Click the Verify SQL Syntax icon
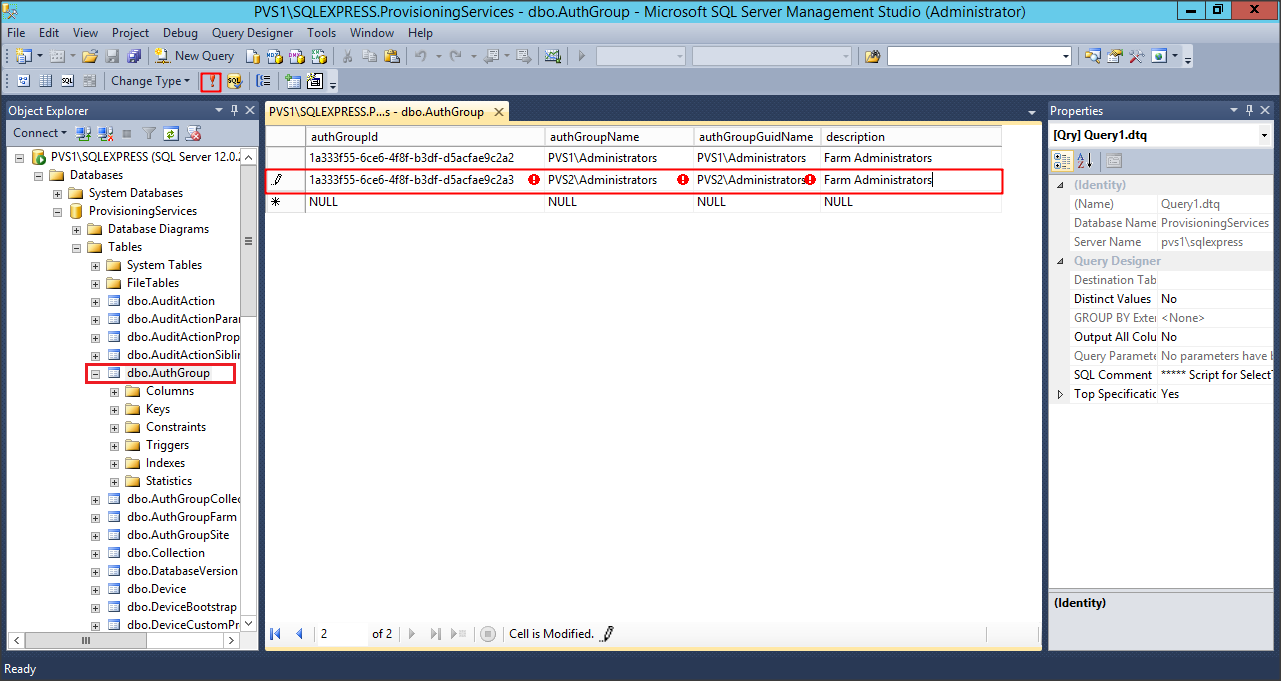Screen dimensions: 1281x681 pos(234,81)
